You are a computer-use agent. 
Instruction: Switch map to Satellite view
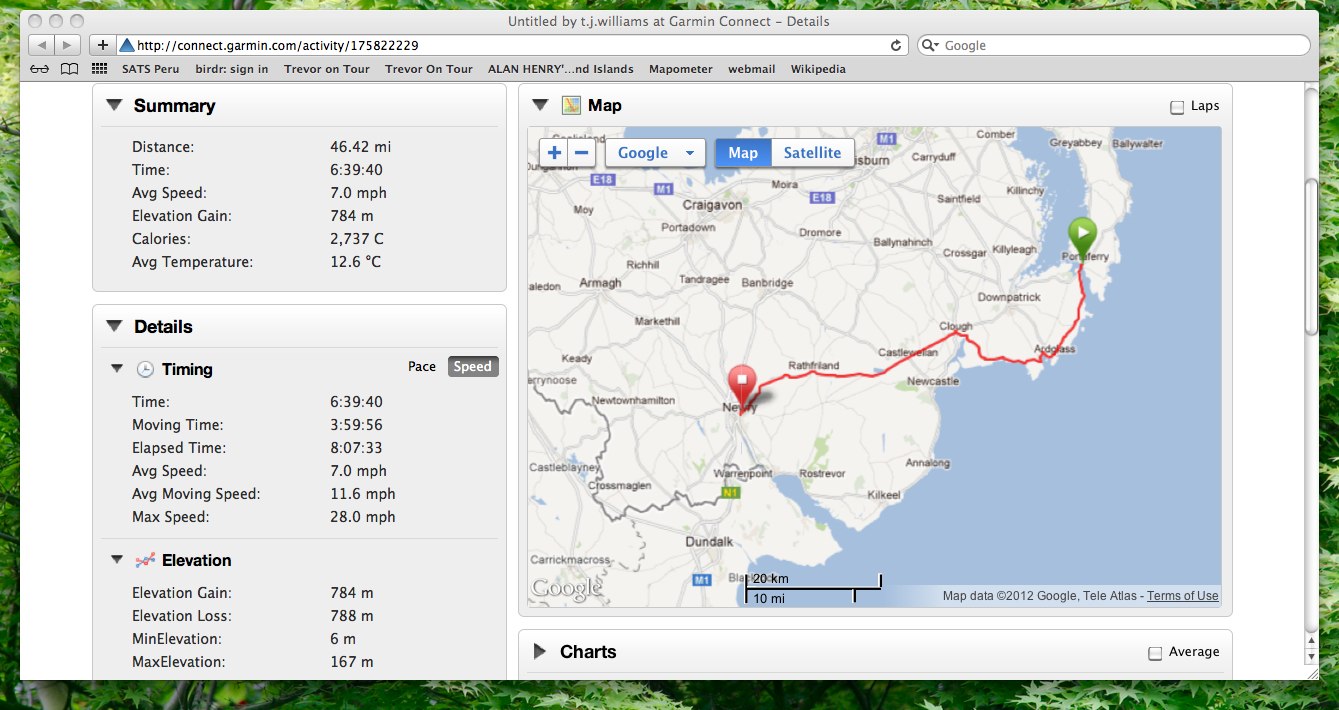coord(811,153)
